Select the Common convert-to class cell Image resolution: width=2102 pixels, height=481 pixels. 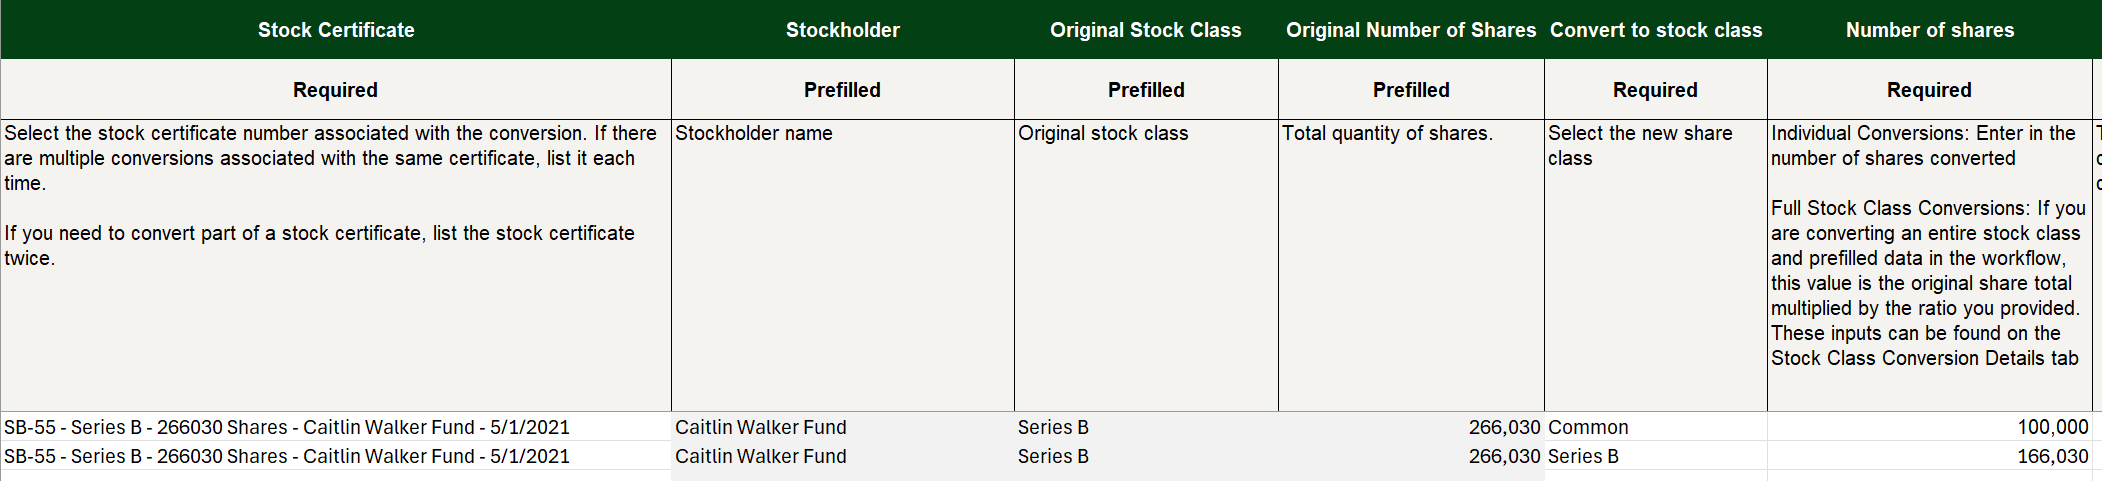click(x=1656, y=427)
